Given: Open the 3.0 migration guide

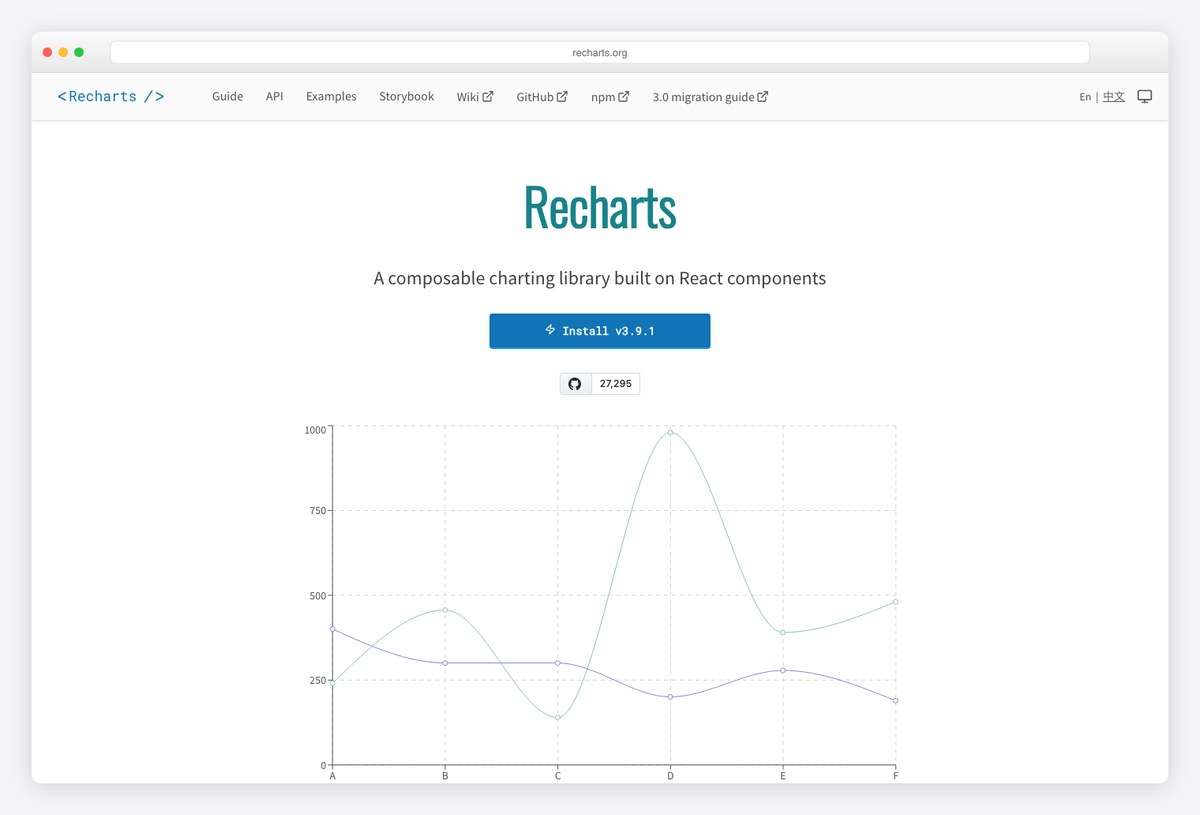Looking at the screenshot, I should (710, 97).
